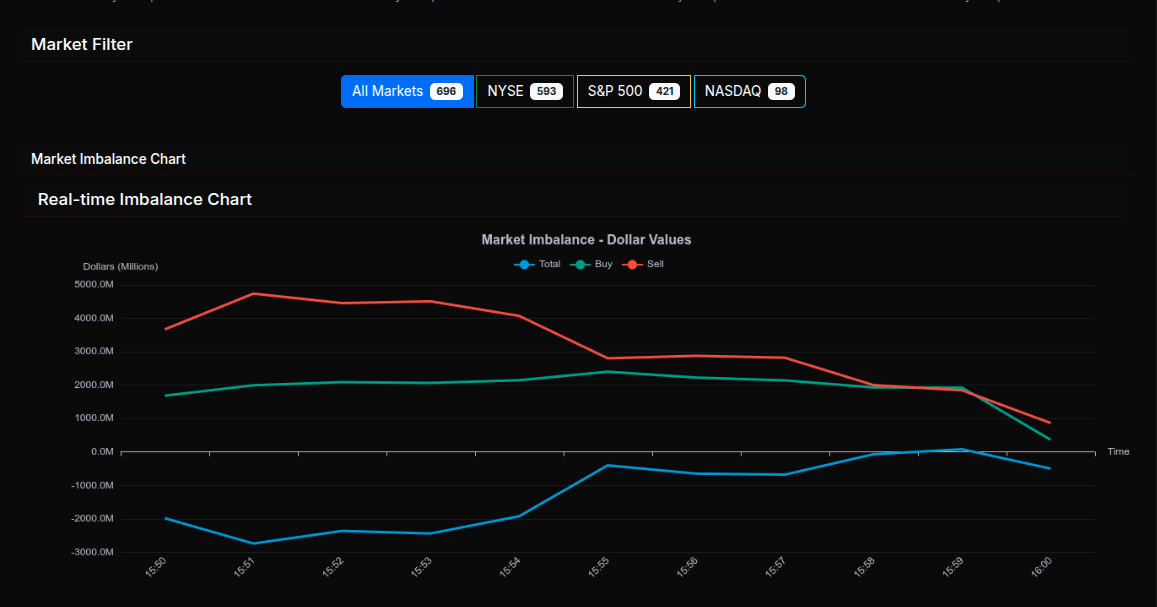This screenshot has width=1157, height=607.
Task: Click the 15:58 time axis label
Action: click(865, 568)
